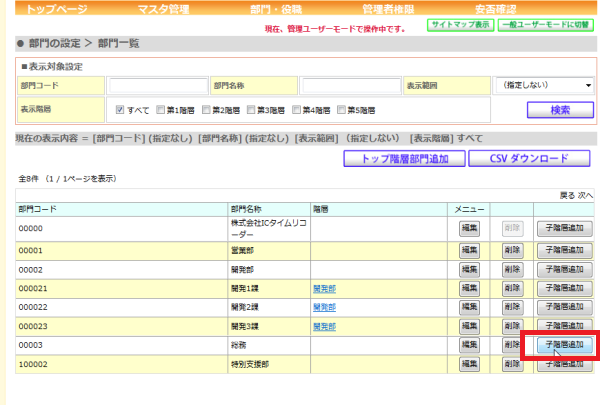600x405 pixels.
Task: Edit department 000023 開発3課
Action: point(469,327)
